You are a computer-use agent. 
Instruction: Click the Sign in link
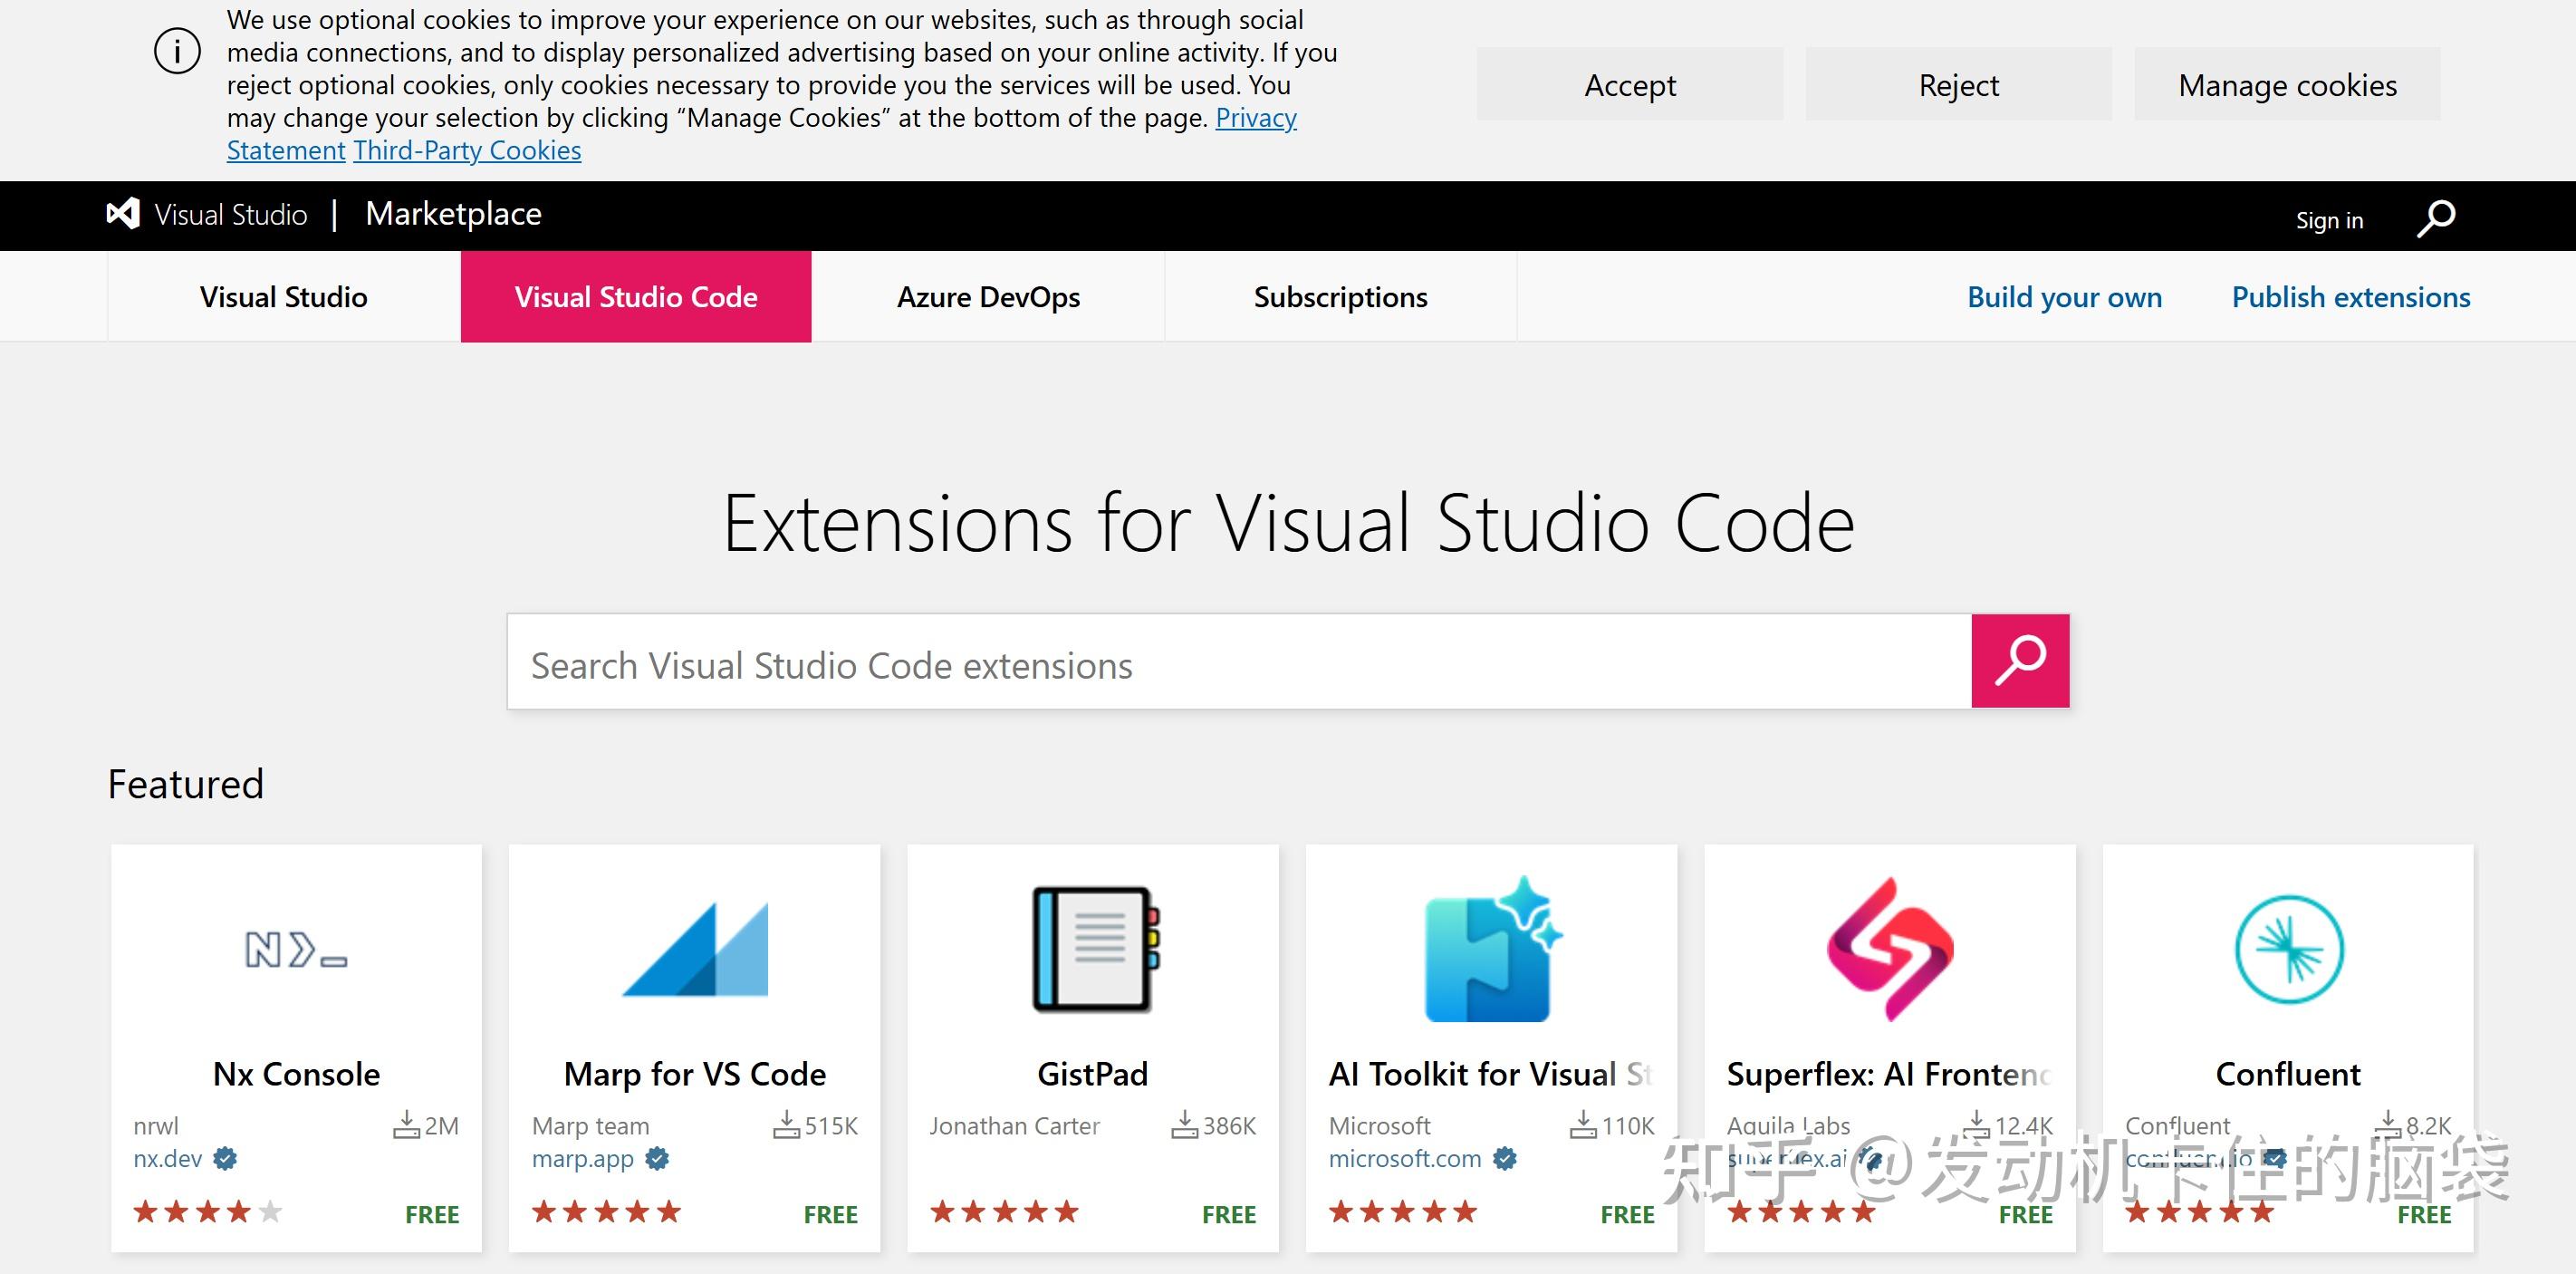click(x=2329, y=220)
